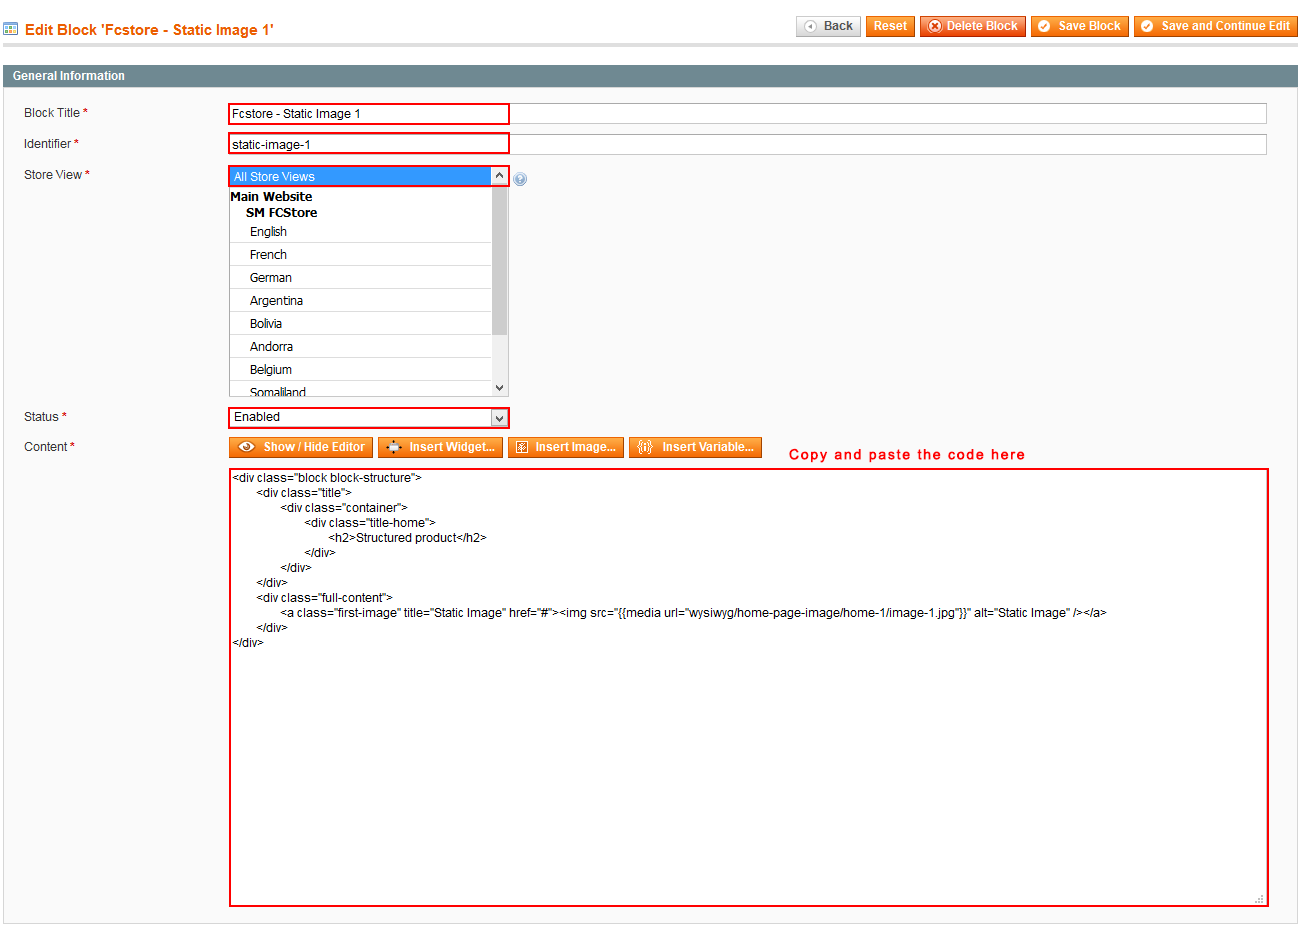Click Insert Image button
The height and width of the screenshot is (929, 1300).
click(566, 447)
